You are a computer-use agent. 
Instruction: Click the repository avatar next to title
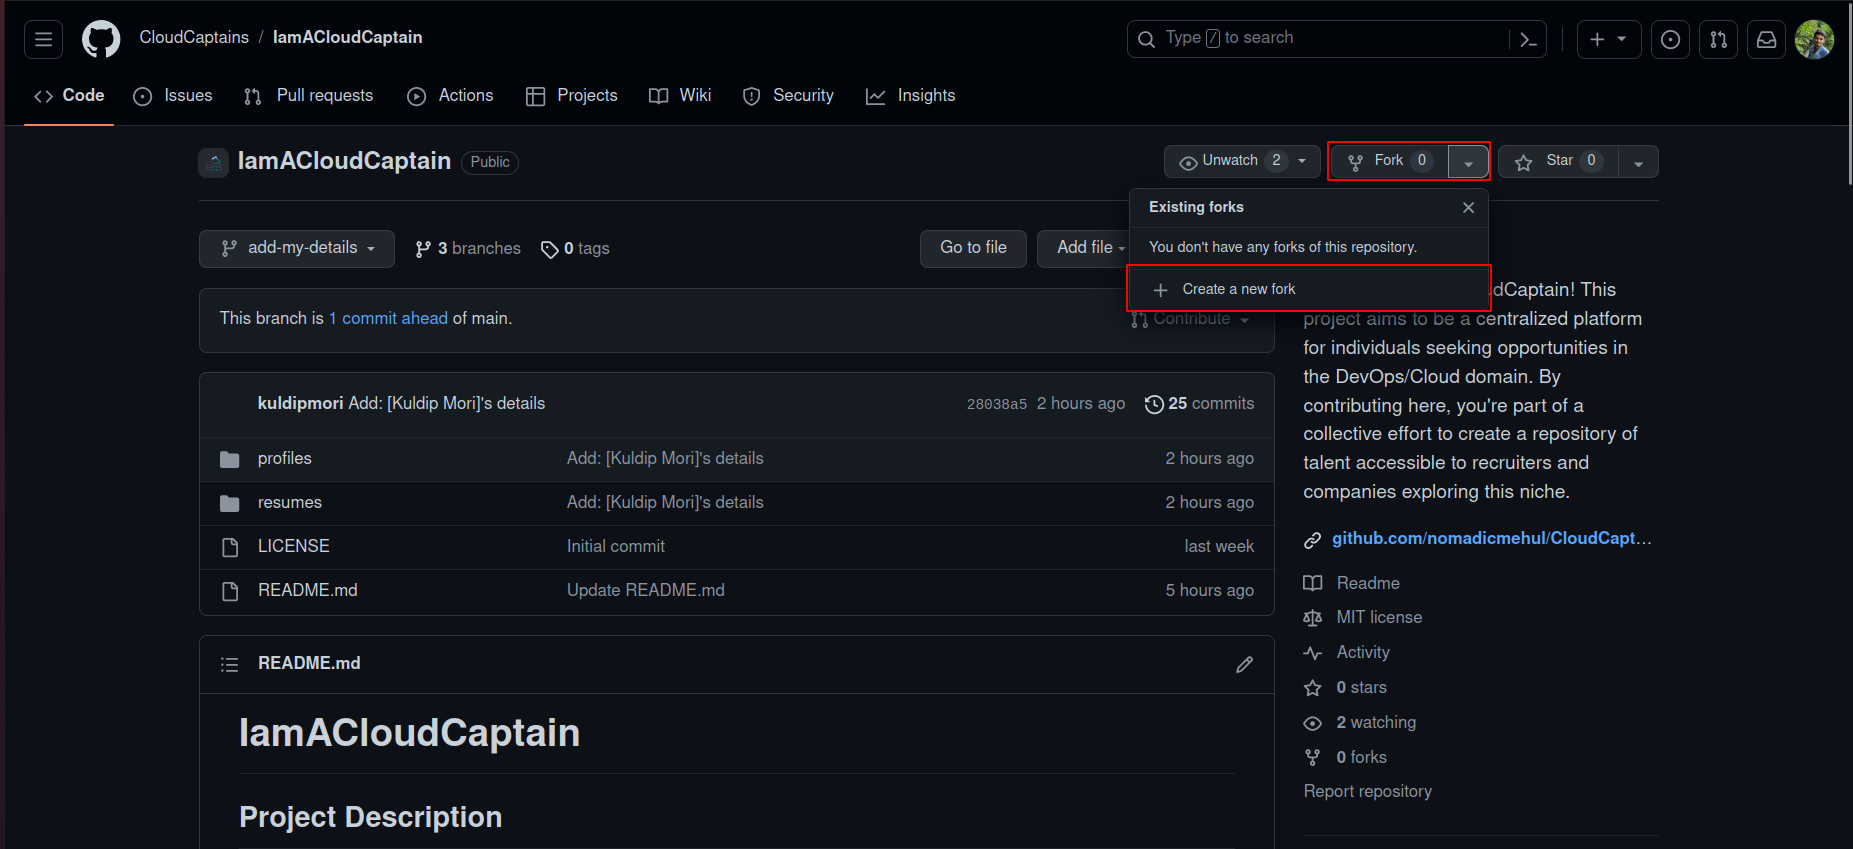[x=213, y=162]
